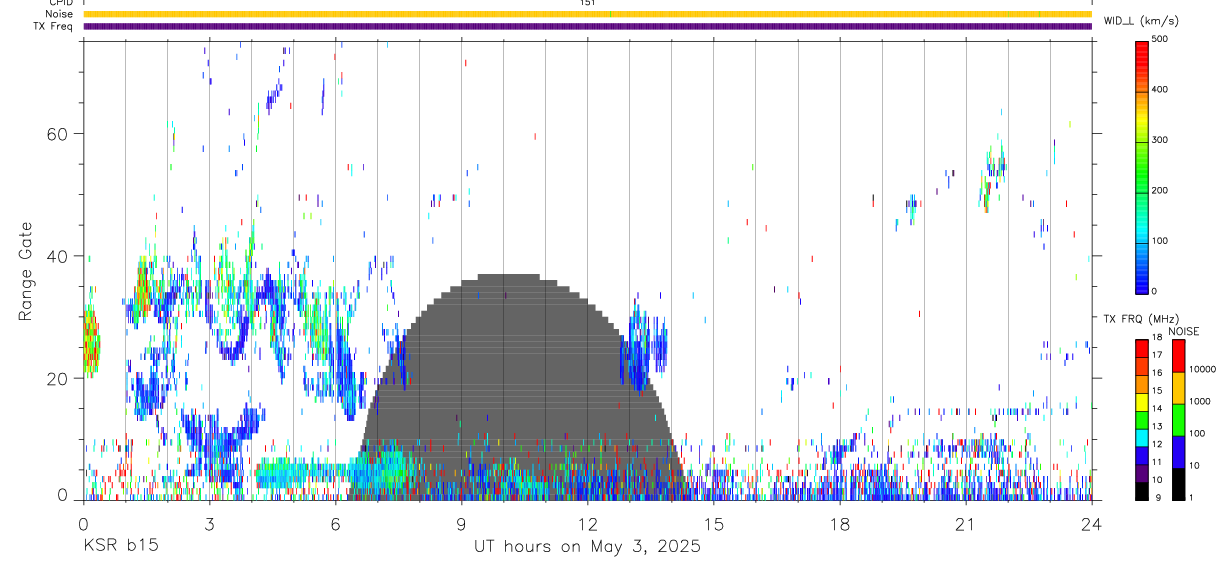Click the 21 tick on UT hours axis

point(965,524)
